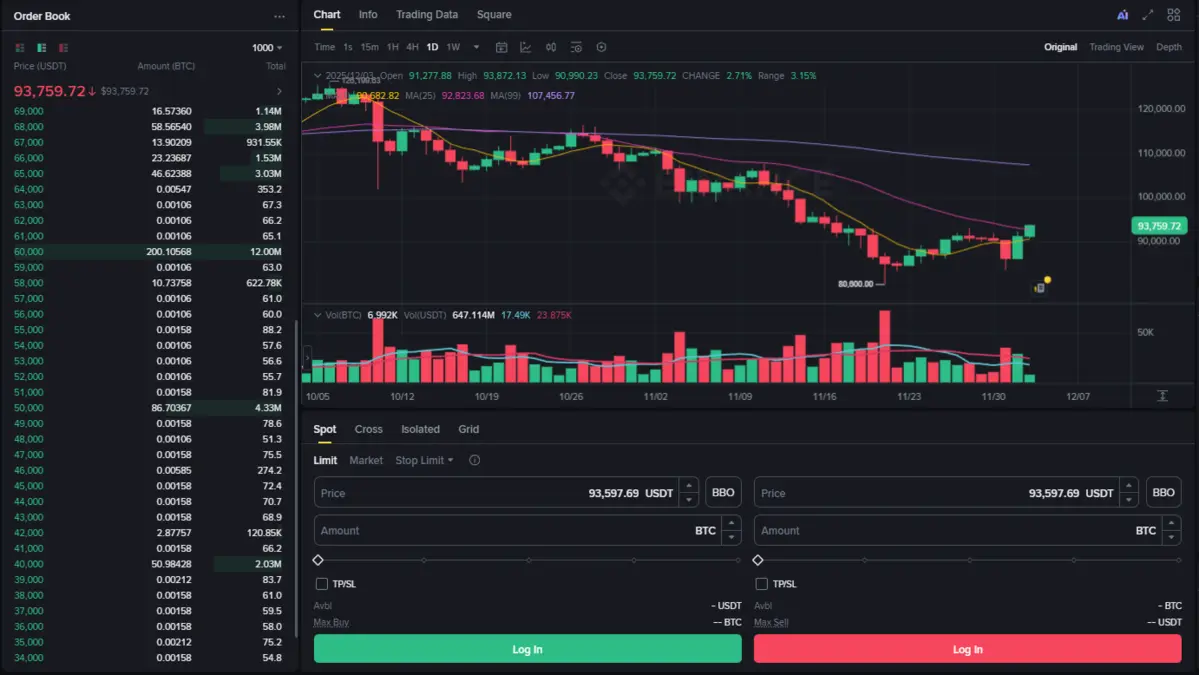Image resolution: width=1199 pixels, height=675 pixels.
Task: Switch to the Trading Data tab
Action: (x=427, y=14)
